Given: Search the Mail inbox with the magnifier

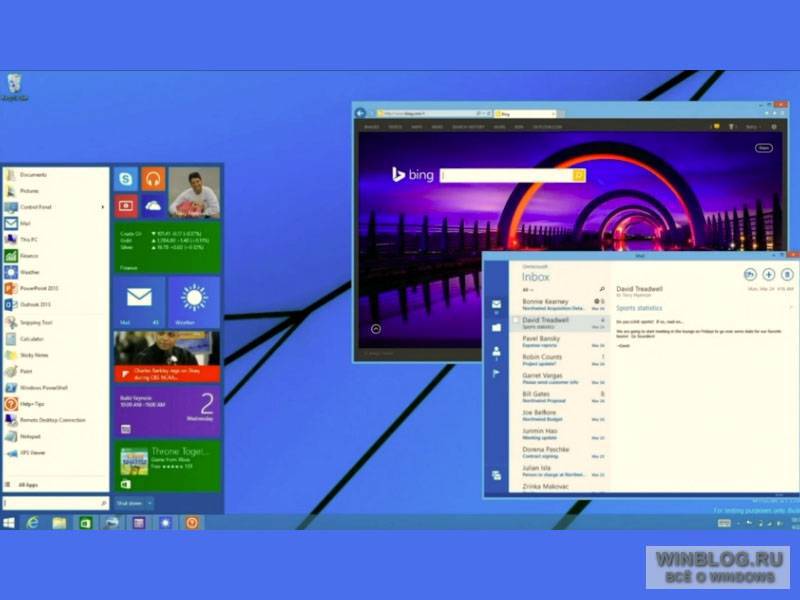Looking at the screenshot, I should pyautogui.click(x=602, y=290).
